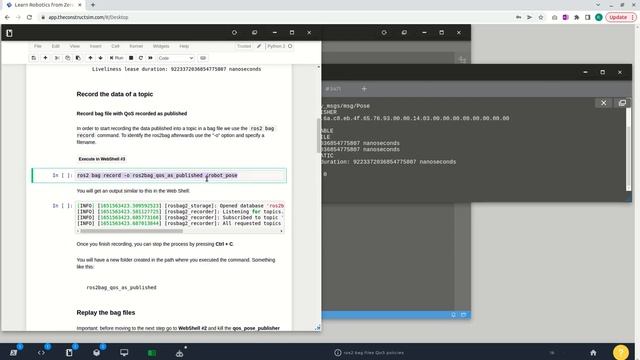Open the notebook Cell menu

click(x=116, y=46)
